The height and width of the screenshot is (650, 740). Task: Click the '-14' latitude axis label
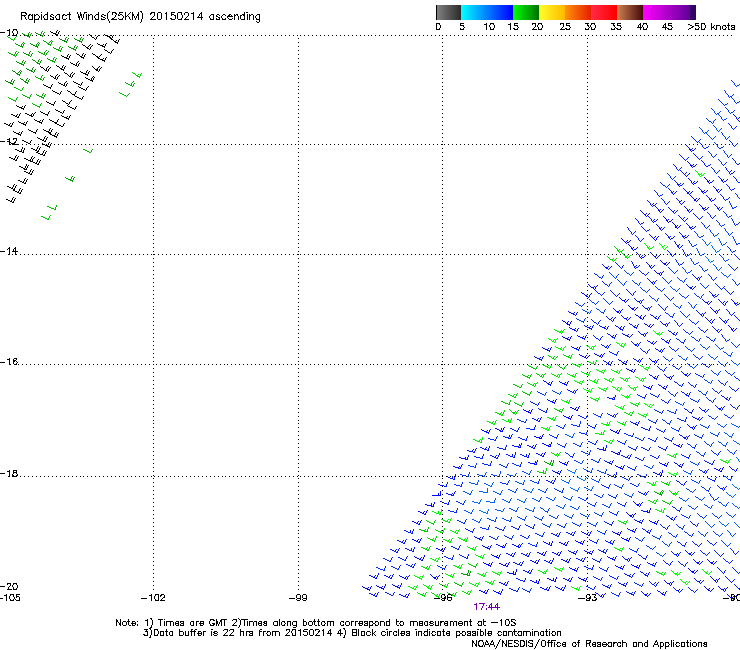click(x=9, y=251)
